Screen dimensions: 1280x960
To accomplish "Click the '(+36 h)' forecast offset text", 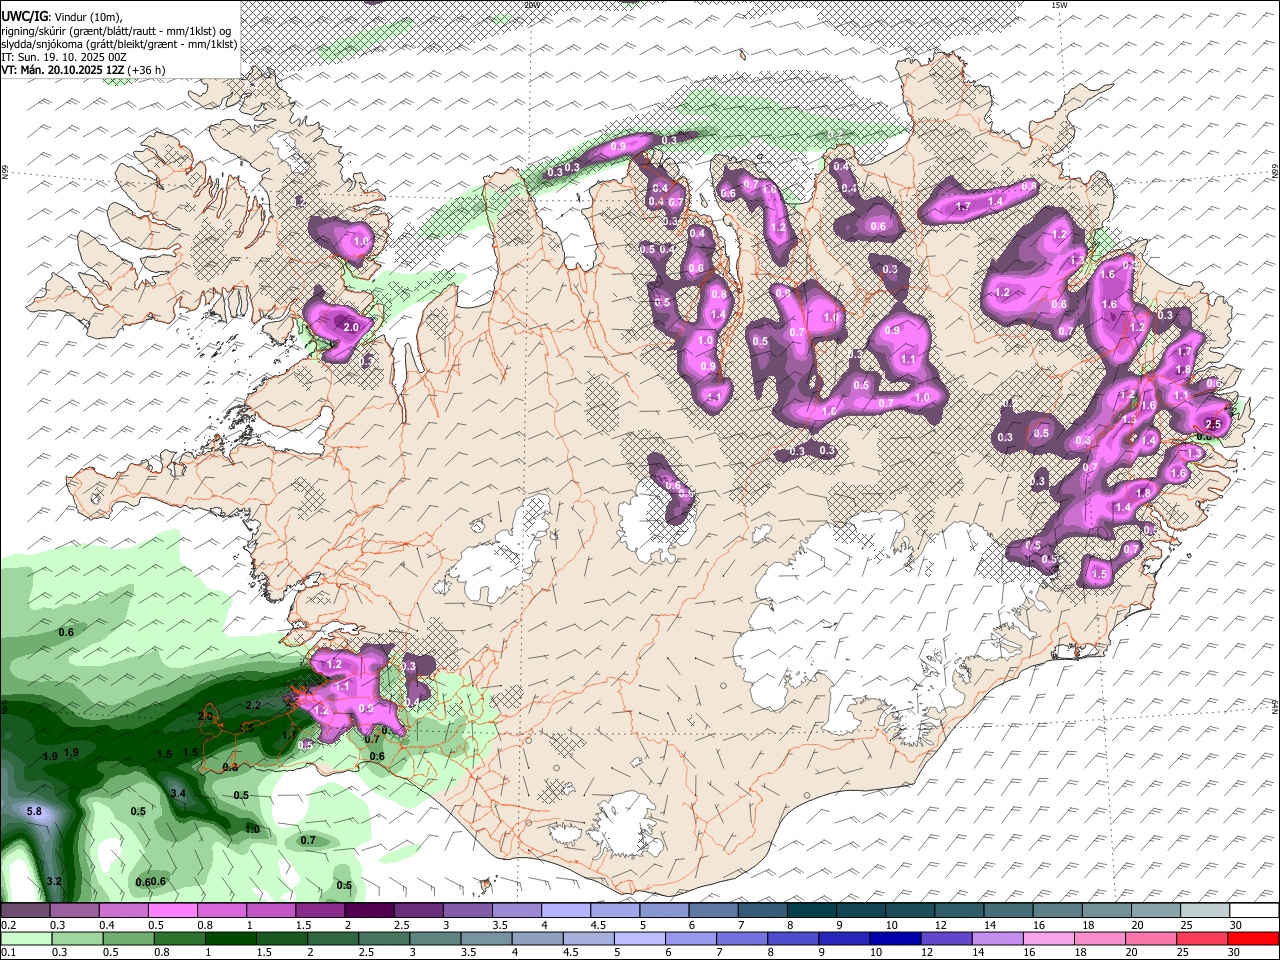I will pyautogui.click(x=146, y=70).
